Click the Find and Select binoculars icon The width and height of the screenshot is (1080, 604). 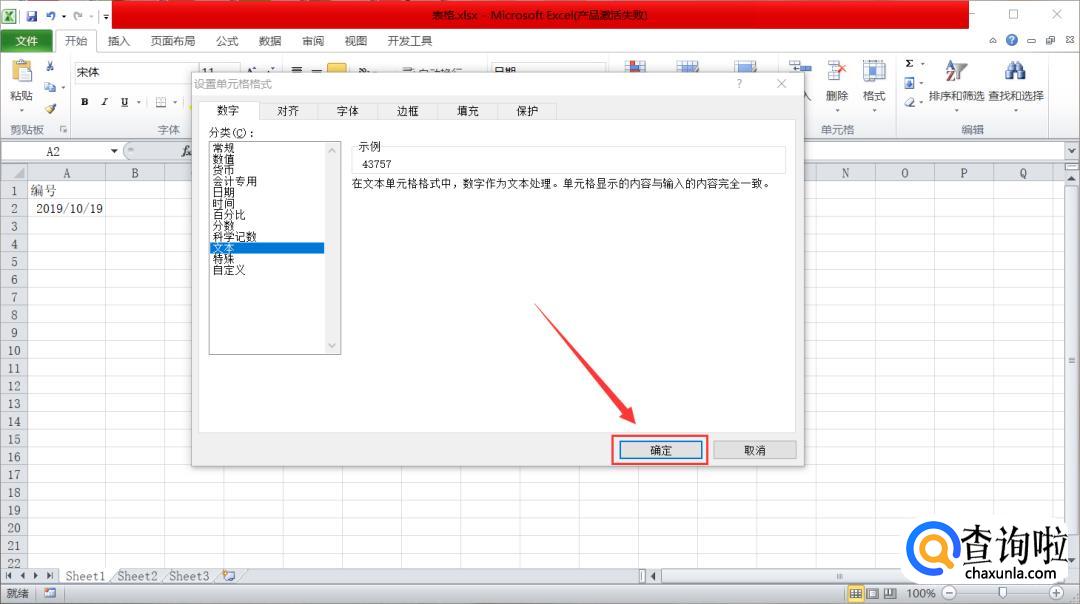pyautogui.click(x=1015, y=71)
